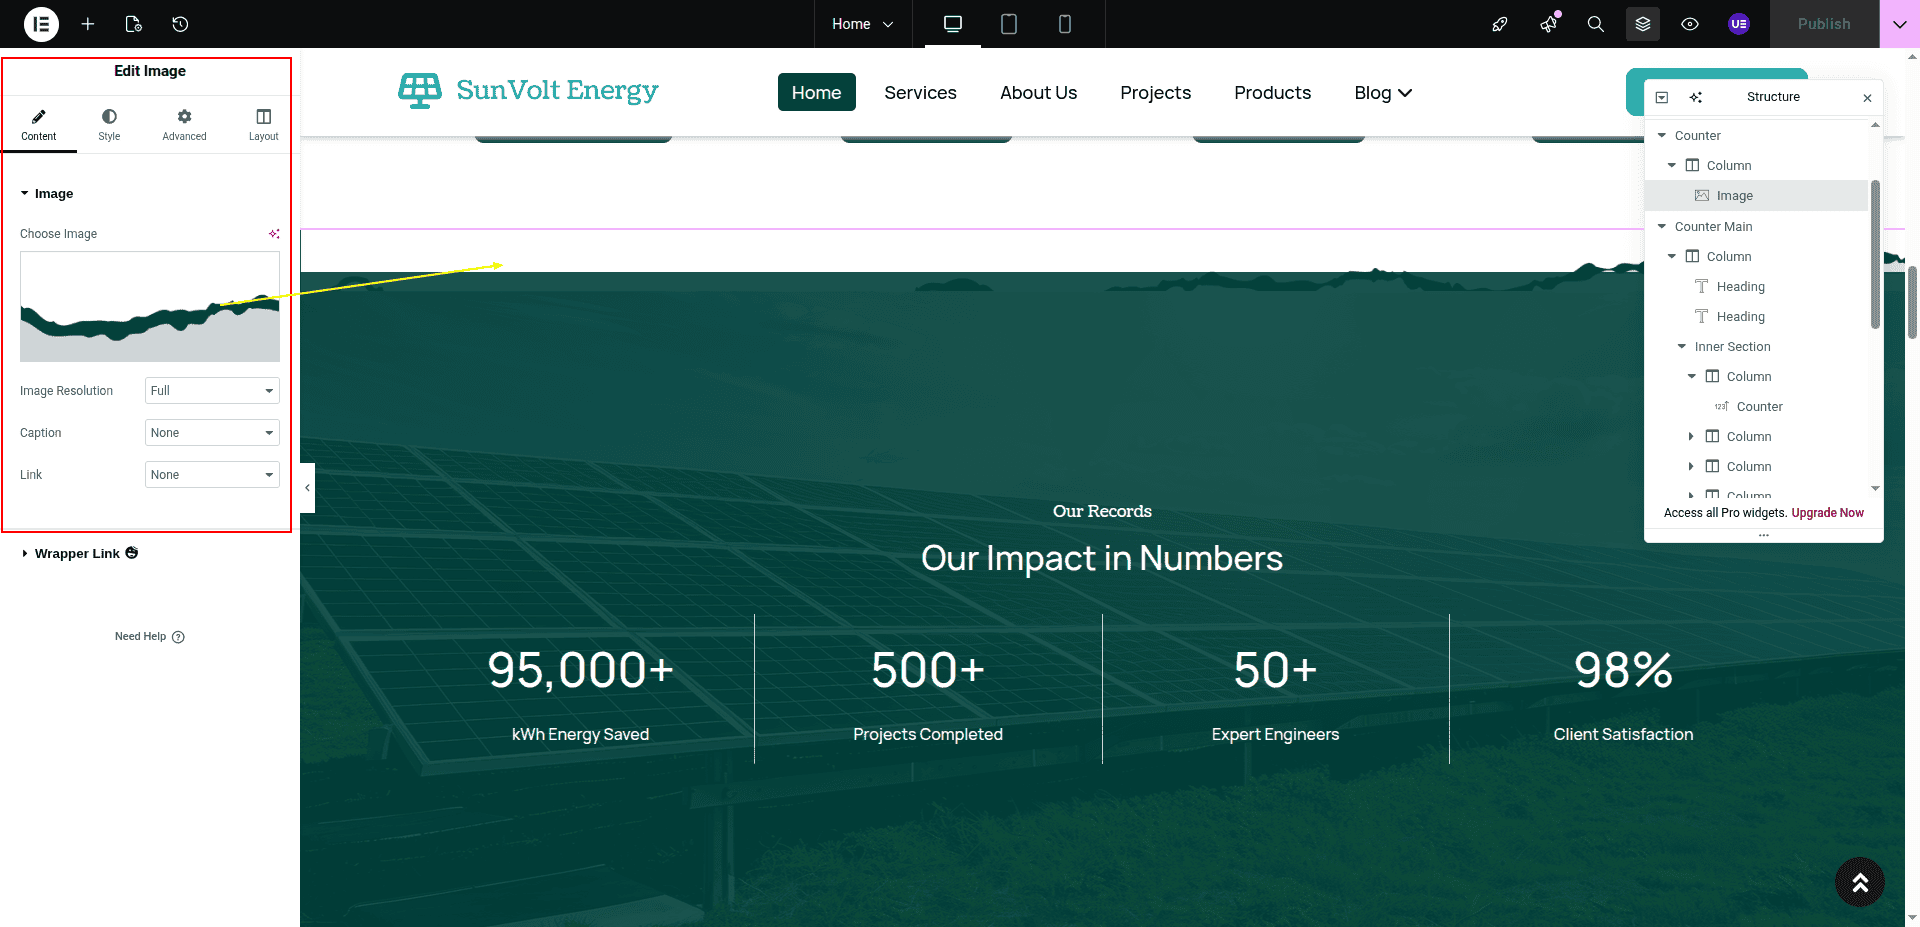Toggle the Preview Changes eye icon
The image size is (1920, 927).
point(1690,24)
